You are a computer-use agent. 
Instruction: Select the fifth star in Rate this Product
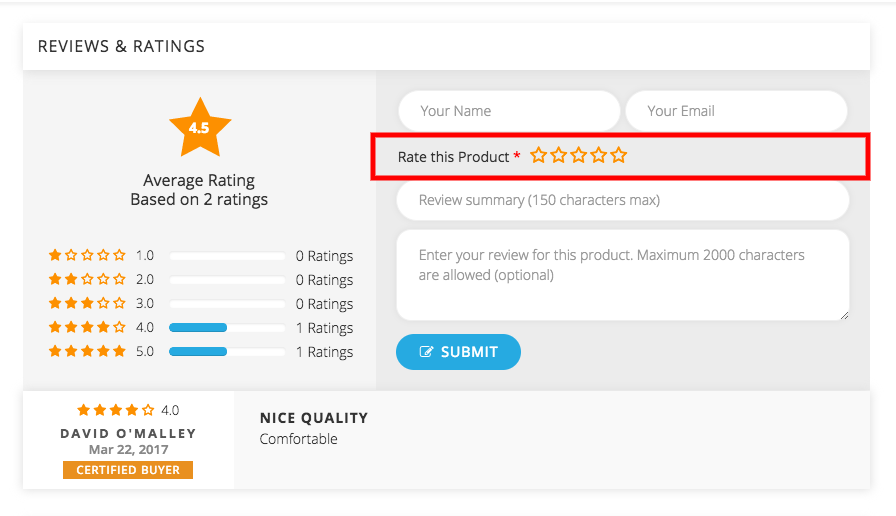[x=618, y=155]
